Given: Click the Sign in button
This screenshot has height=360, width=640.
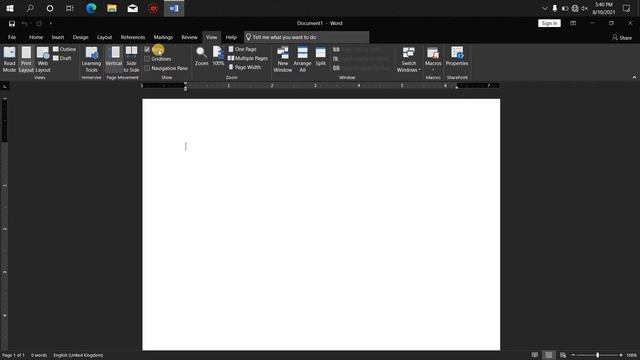Looking at the screenshot, I should click(x=549, y=23).
